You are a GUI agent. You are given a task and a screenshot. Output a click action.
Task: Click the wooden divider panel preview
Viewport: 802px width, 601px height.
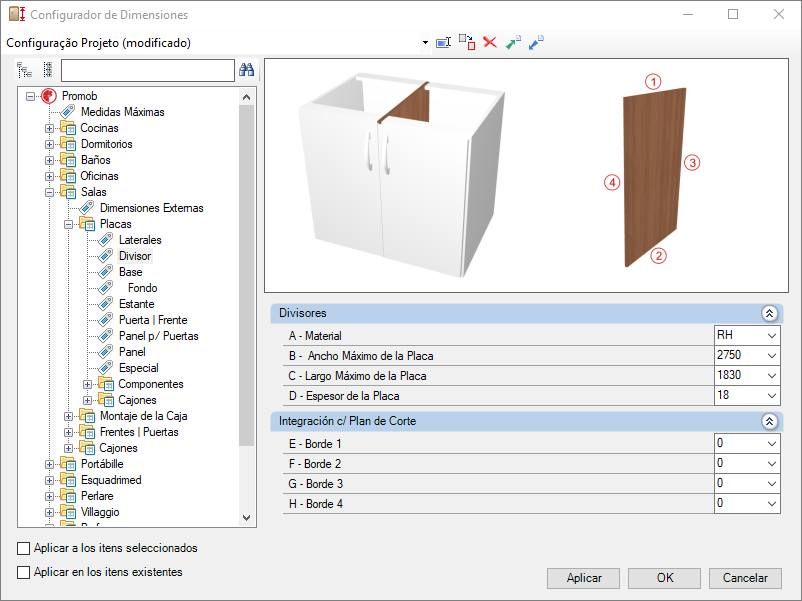point(654,176)
